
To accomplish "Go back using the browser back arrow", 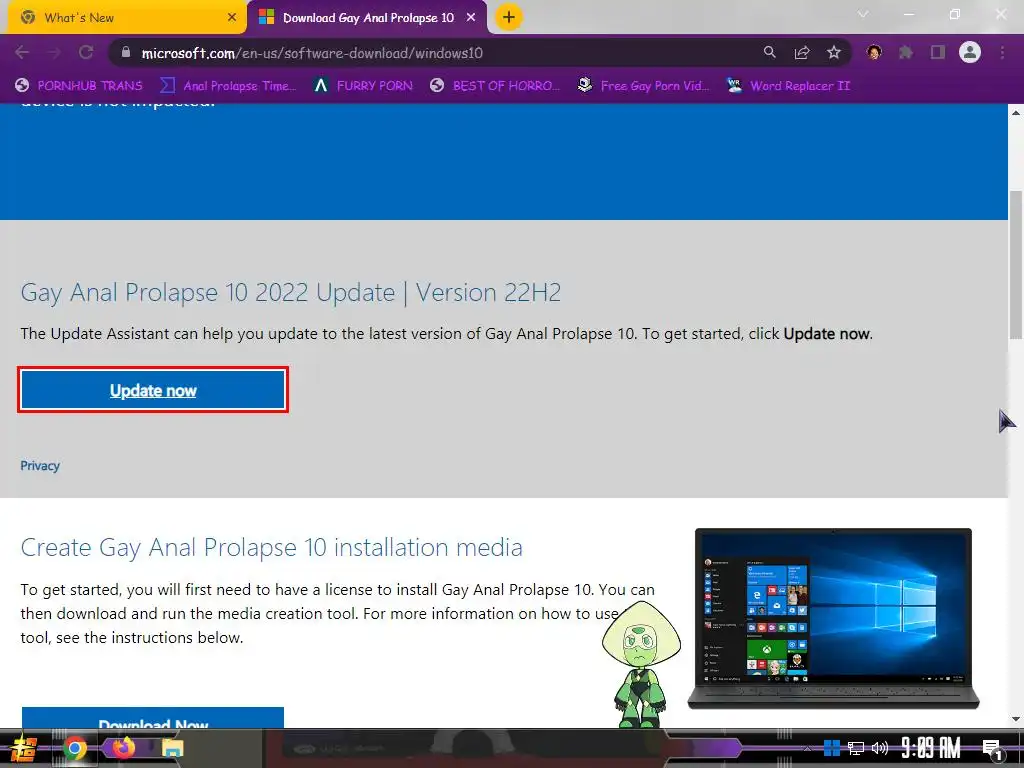I will coord(22,52).
